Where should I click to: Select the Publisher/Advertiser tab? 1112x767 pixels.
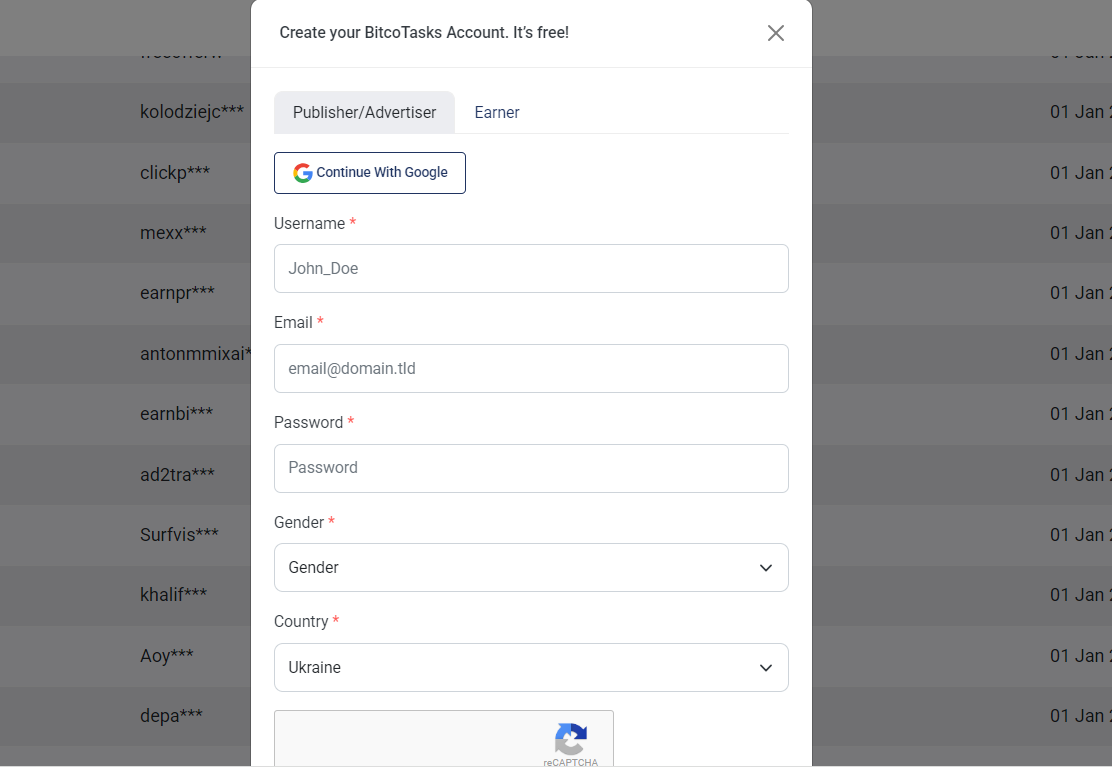coord(365,112)
